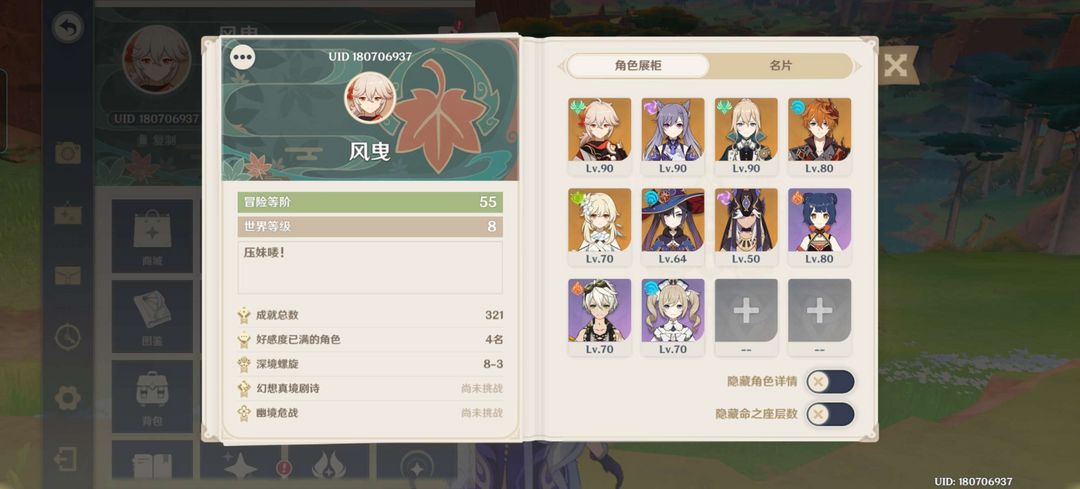Select the 角色展柜 tab
This screenshot has height=489, width=1080.
point(638,66)
